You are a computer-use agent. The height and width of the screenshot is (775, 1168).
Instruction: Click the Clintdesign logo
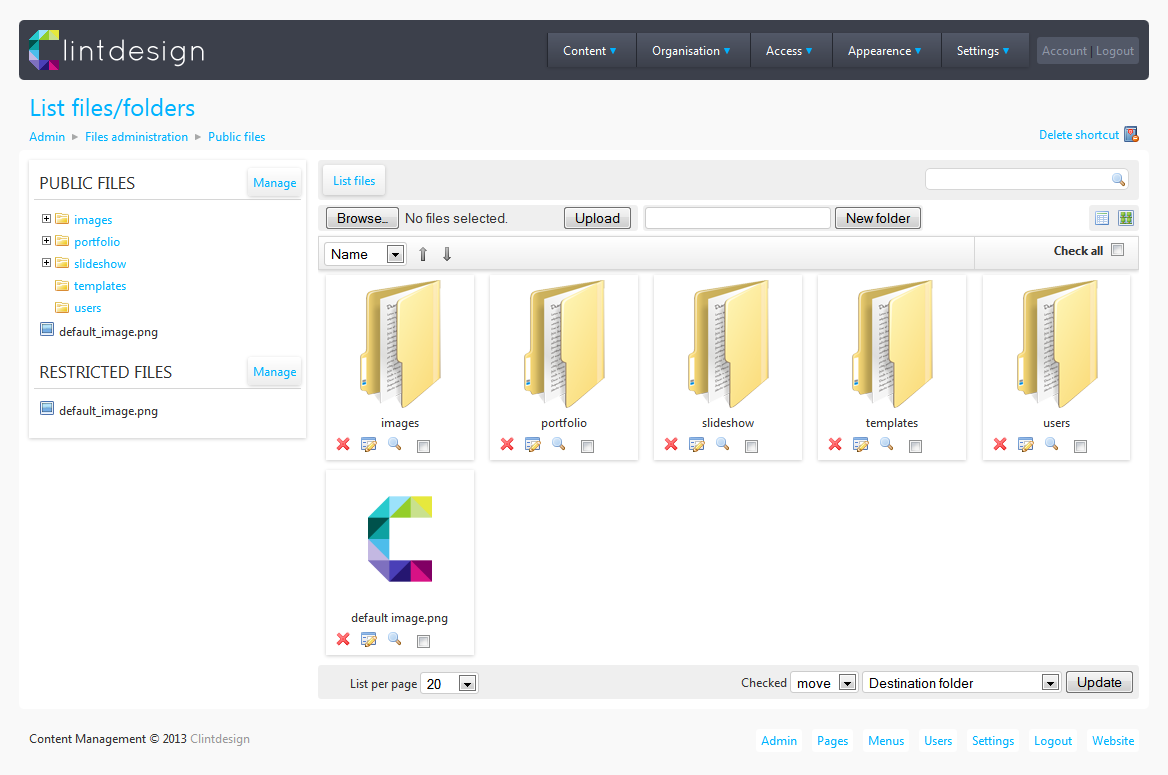(x=117, y=50)
